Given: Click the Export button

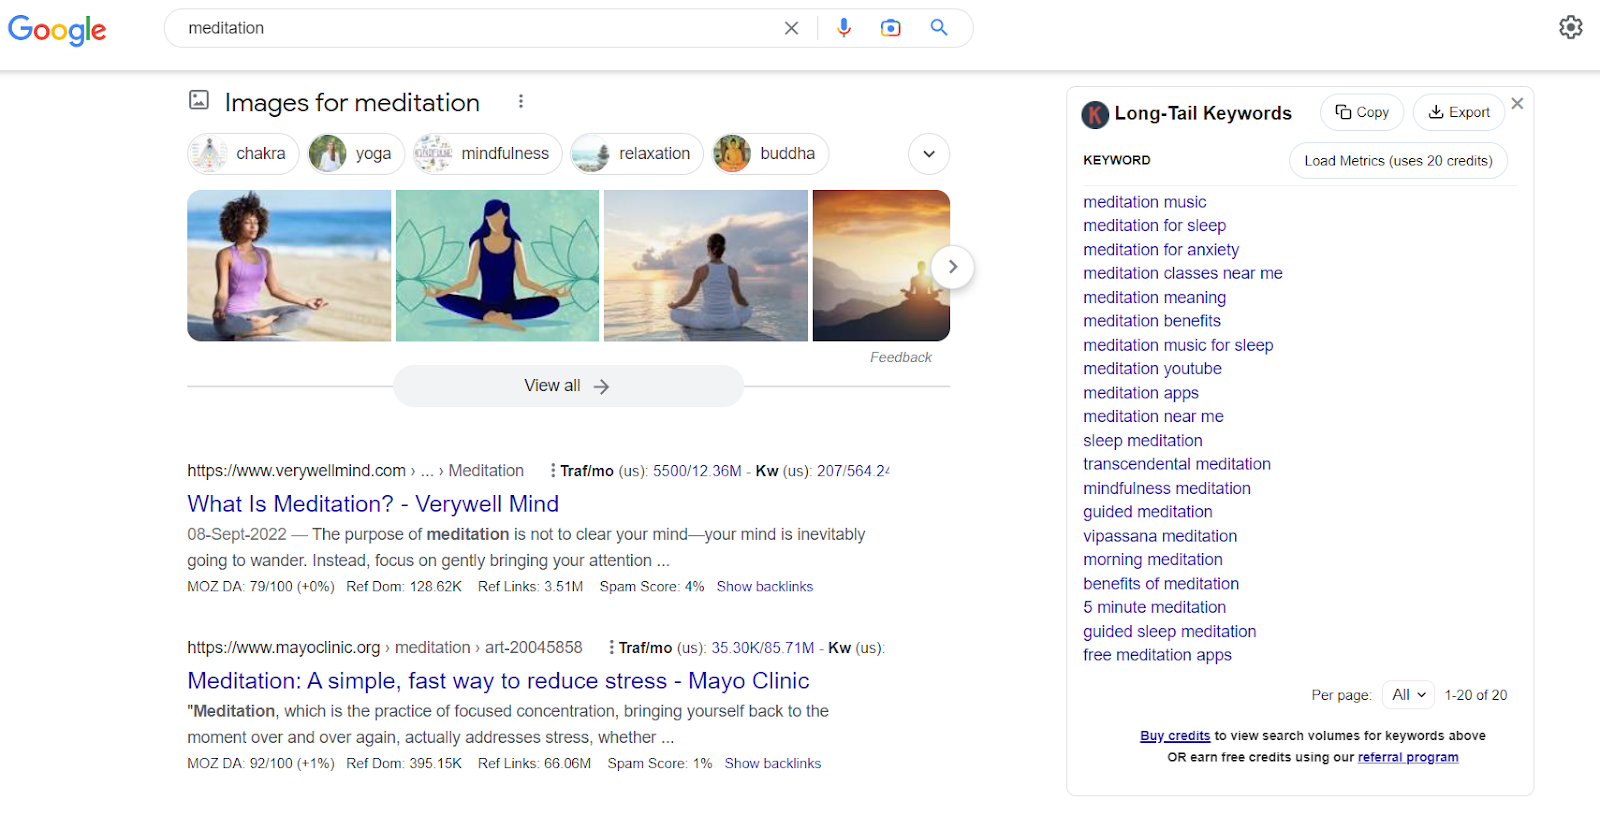Looking at the screenshot, I should point(1458,112).
